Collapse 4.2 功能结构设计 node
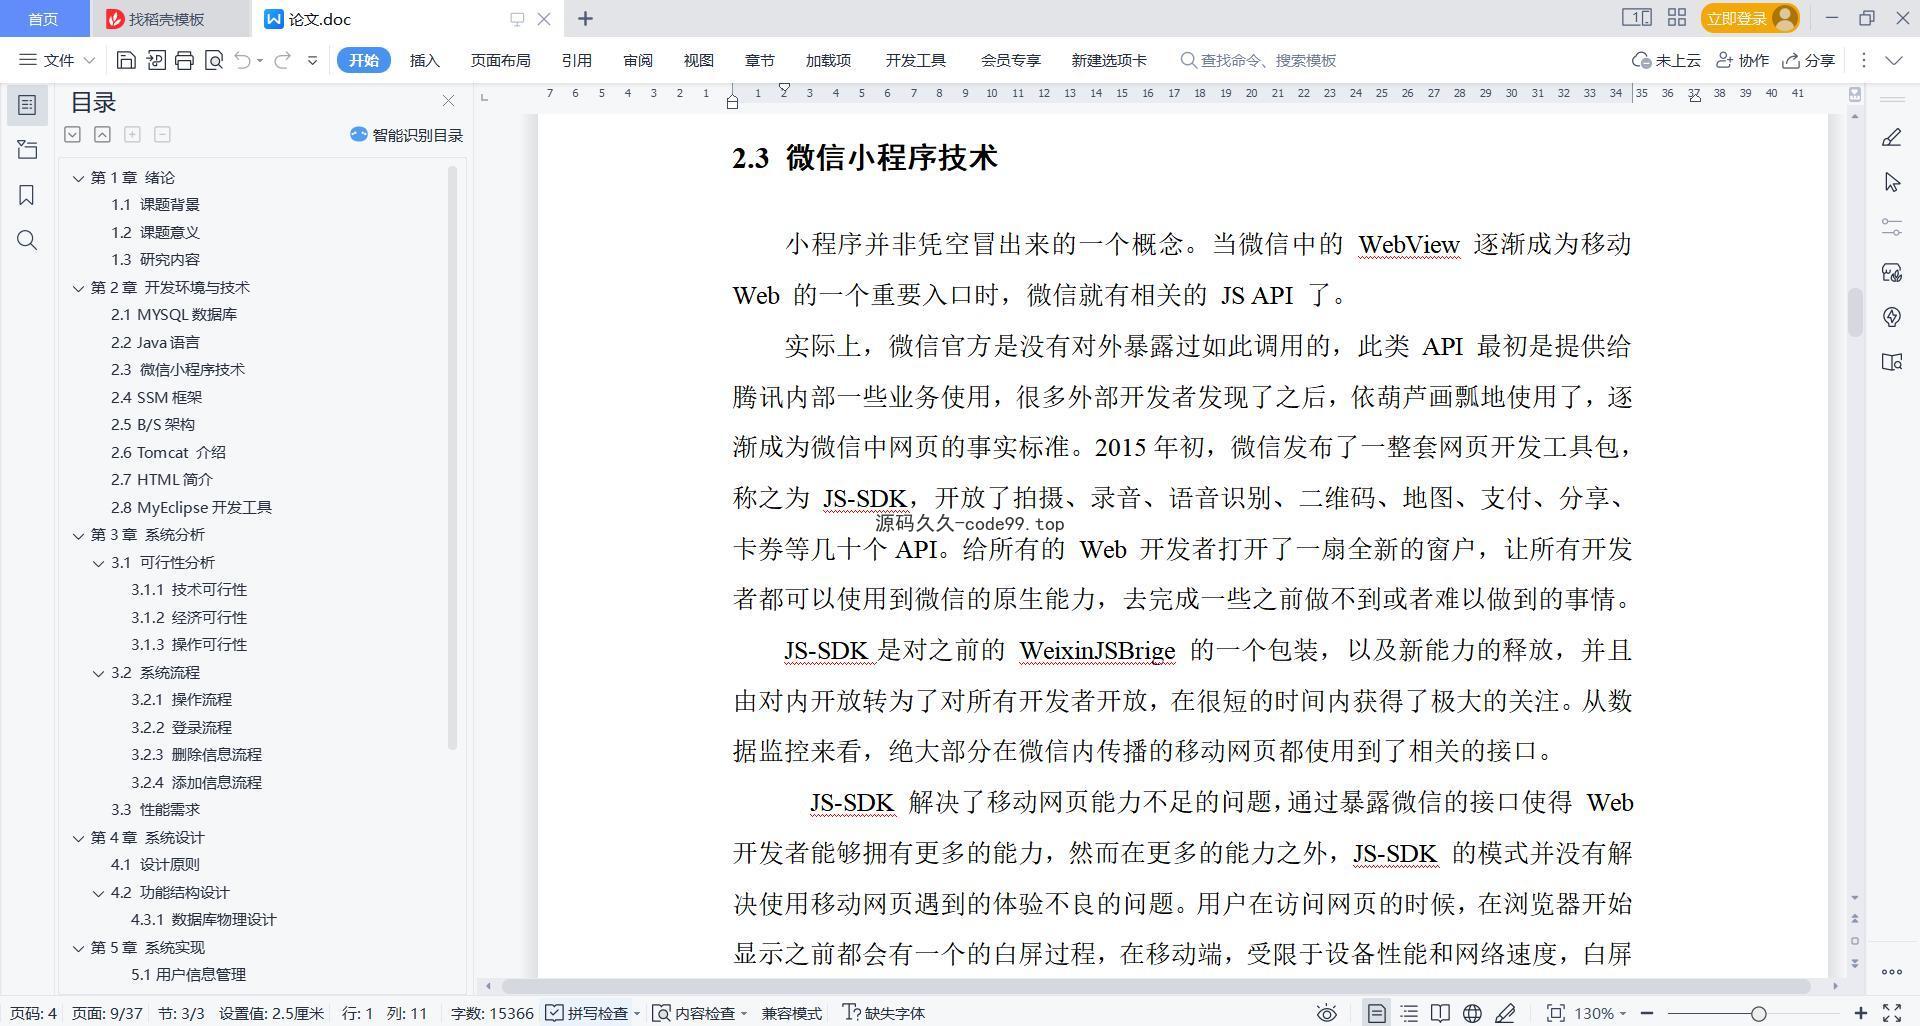 pos(98,893)
